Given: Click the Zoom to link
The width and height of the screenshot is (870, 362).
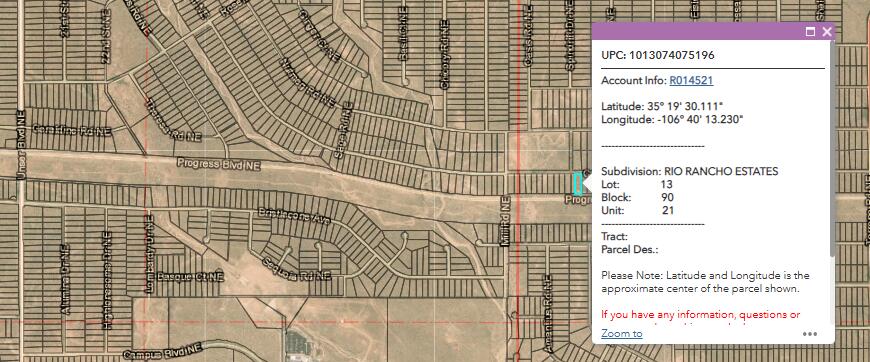Looking at the screenshot, I should tap(621, 333).
